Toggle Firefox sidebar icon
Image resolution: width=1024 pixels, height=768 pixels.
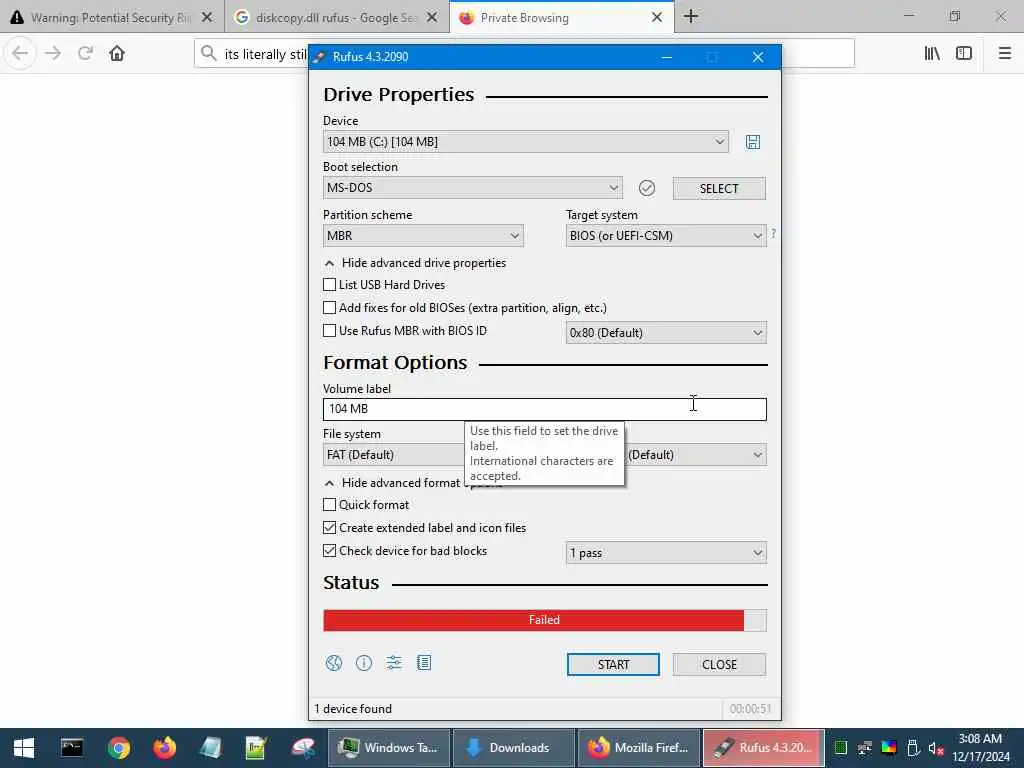[x=964, y=53]
